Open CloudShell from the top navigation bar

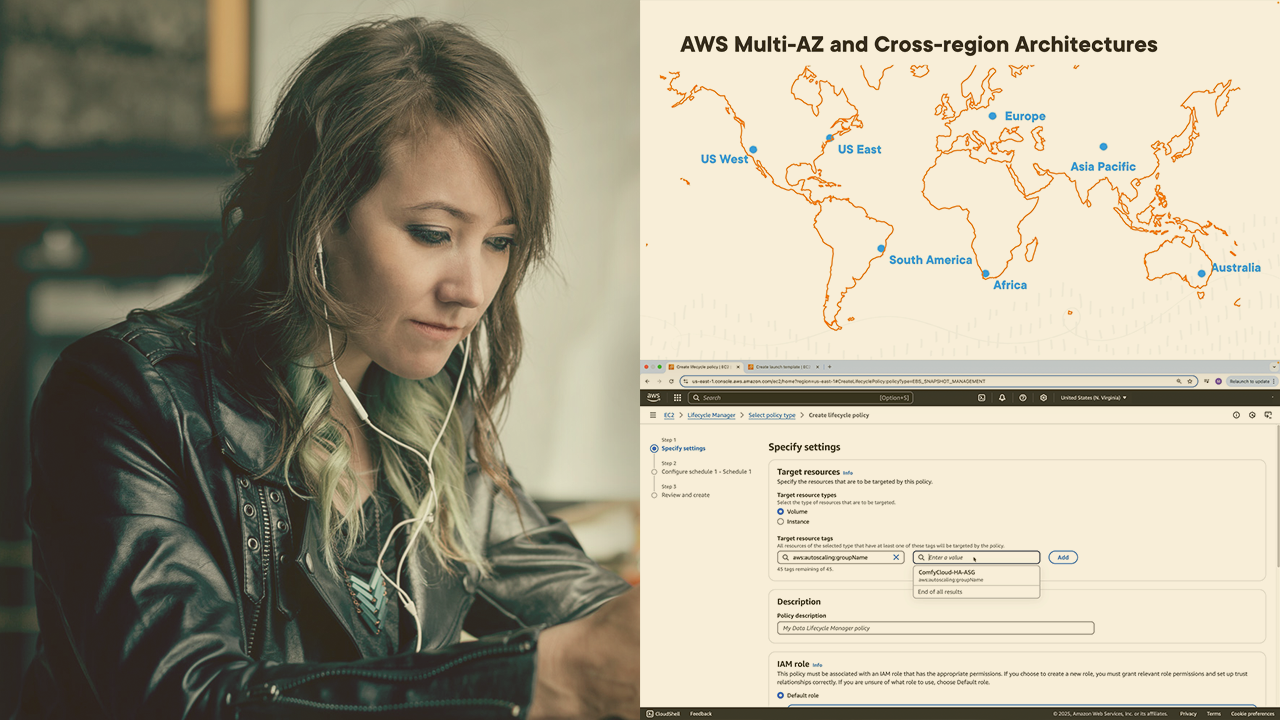point(981,397)
